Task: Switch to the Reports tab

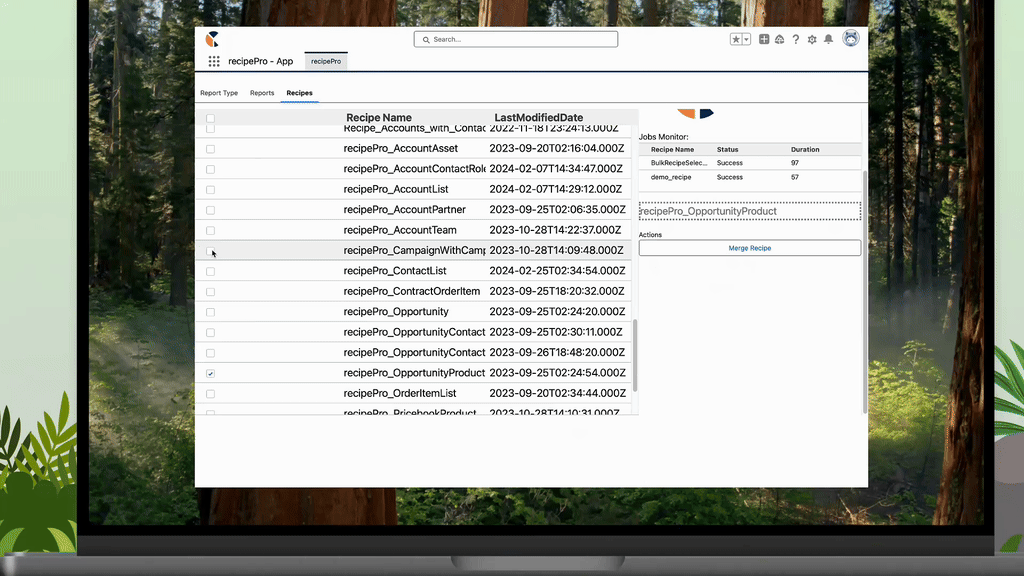Action: [262, 93]
